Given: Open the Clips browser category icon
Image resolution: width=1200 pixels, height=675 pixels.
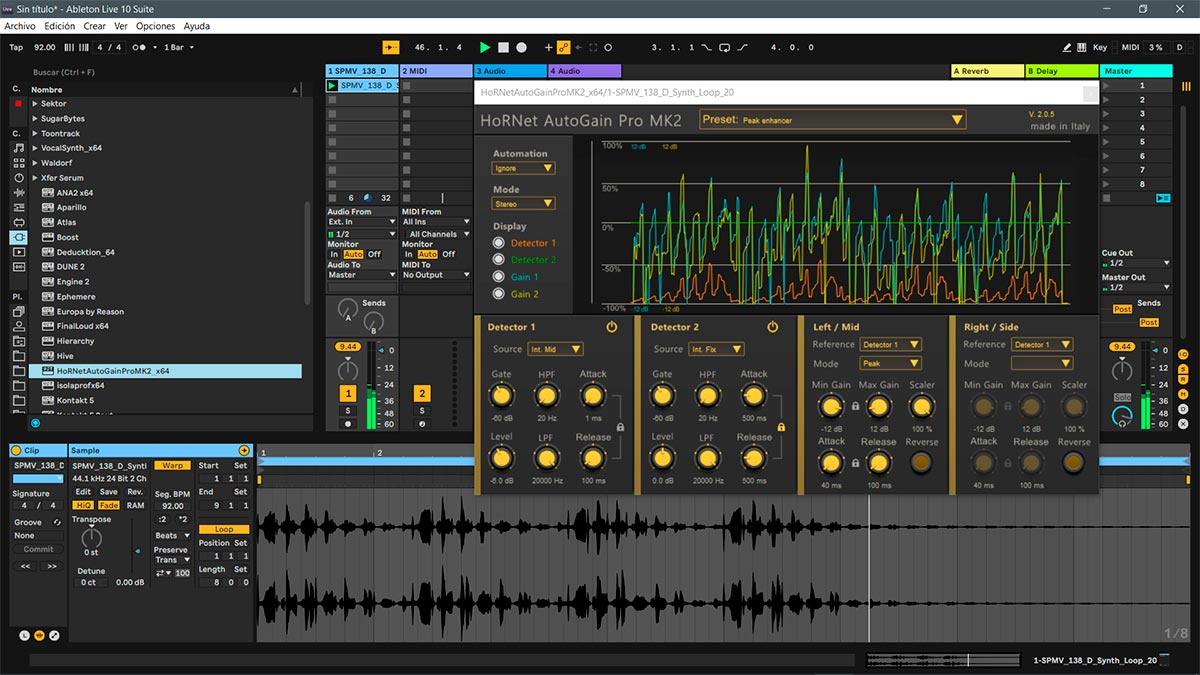Looking at the screenshot, I should (18, 253).
